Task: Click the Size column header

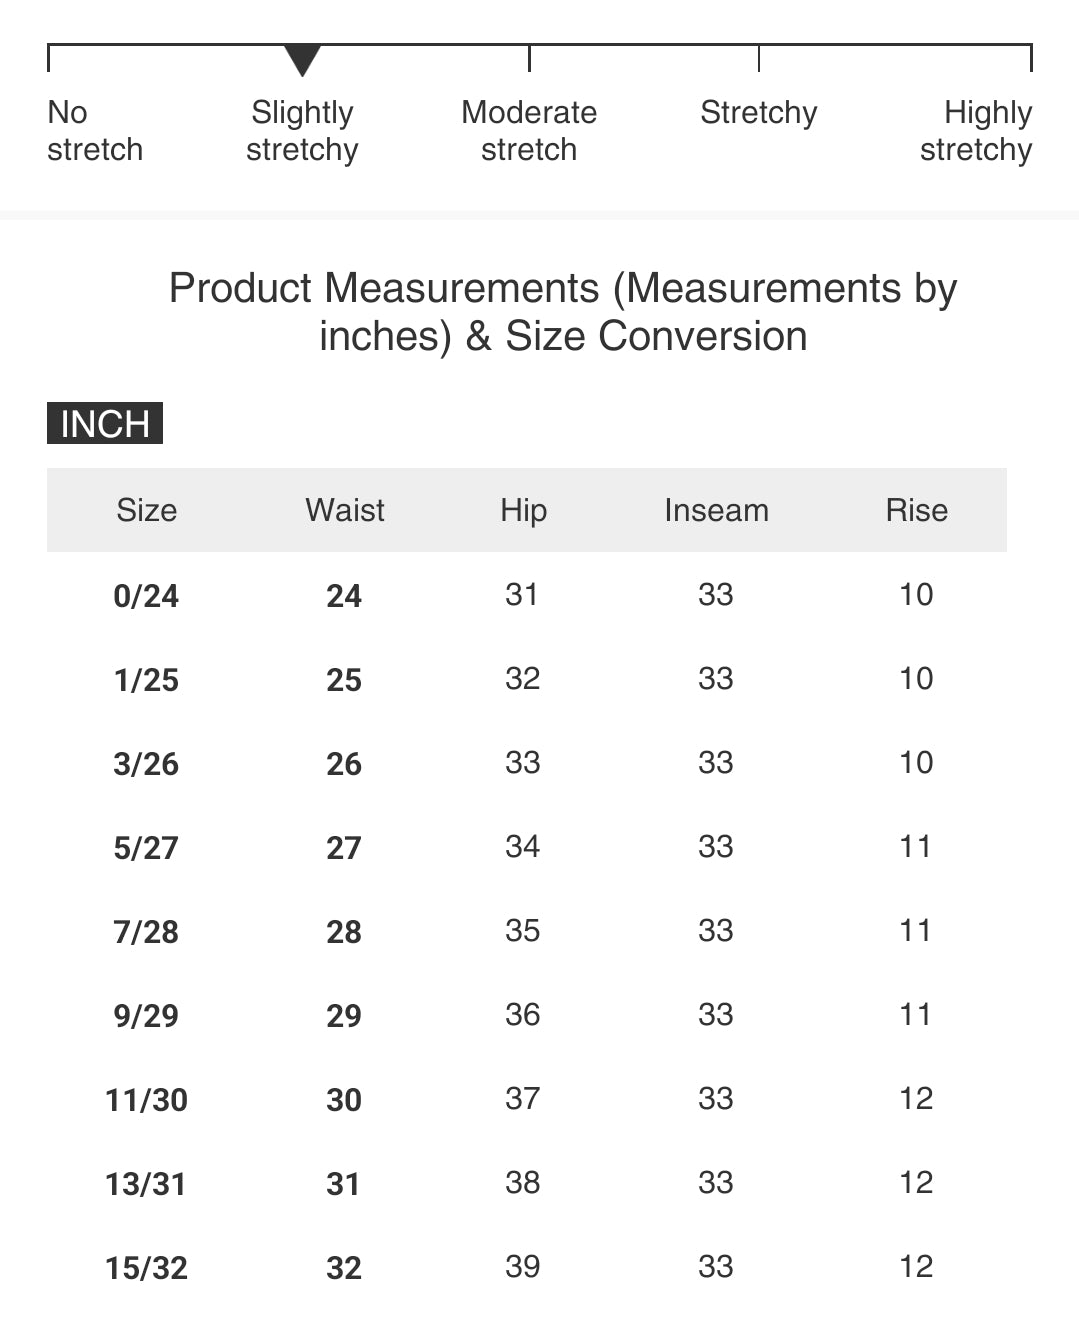Action: pyautogui.click(x=146, y=510)
